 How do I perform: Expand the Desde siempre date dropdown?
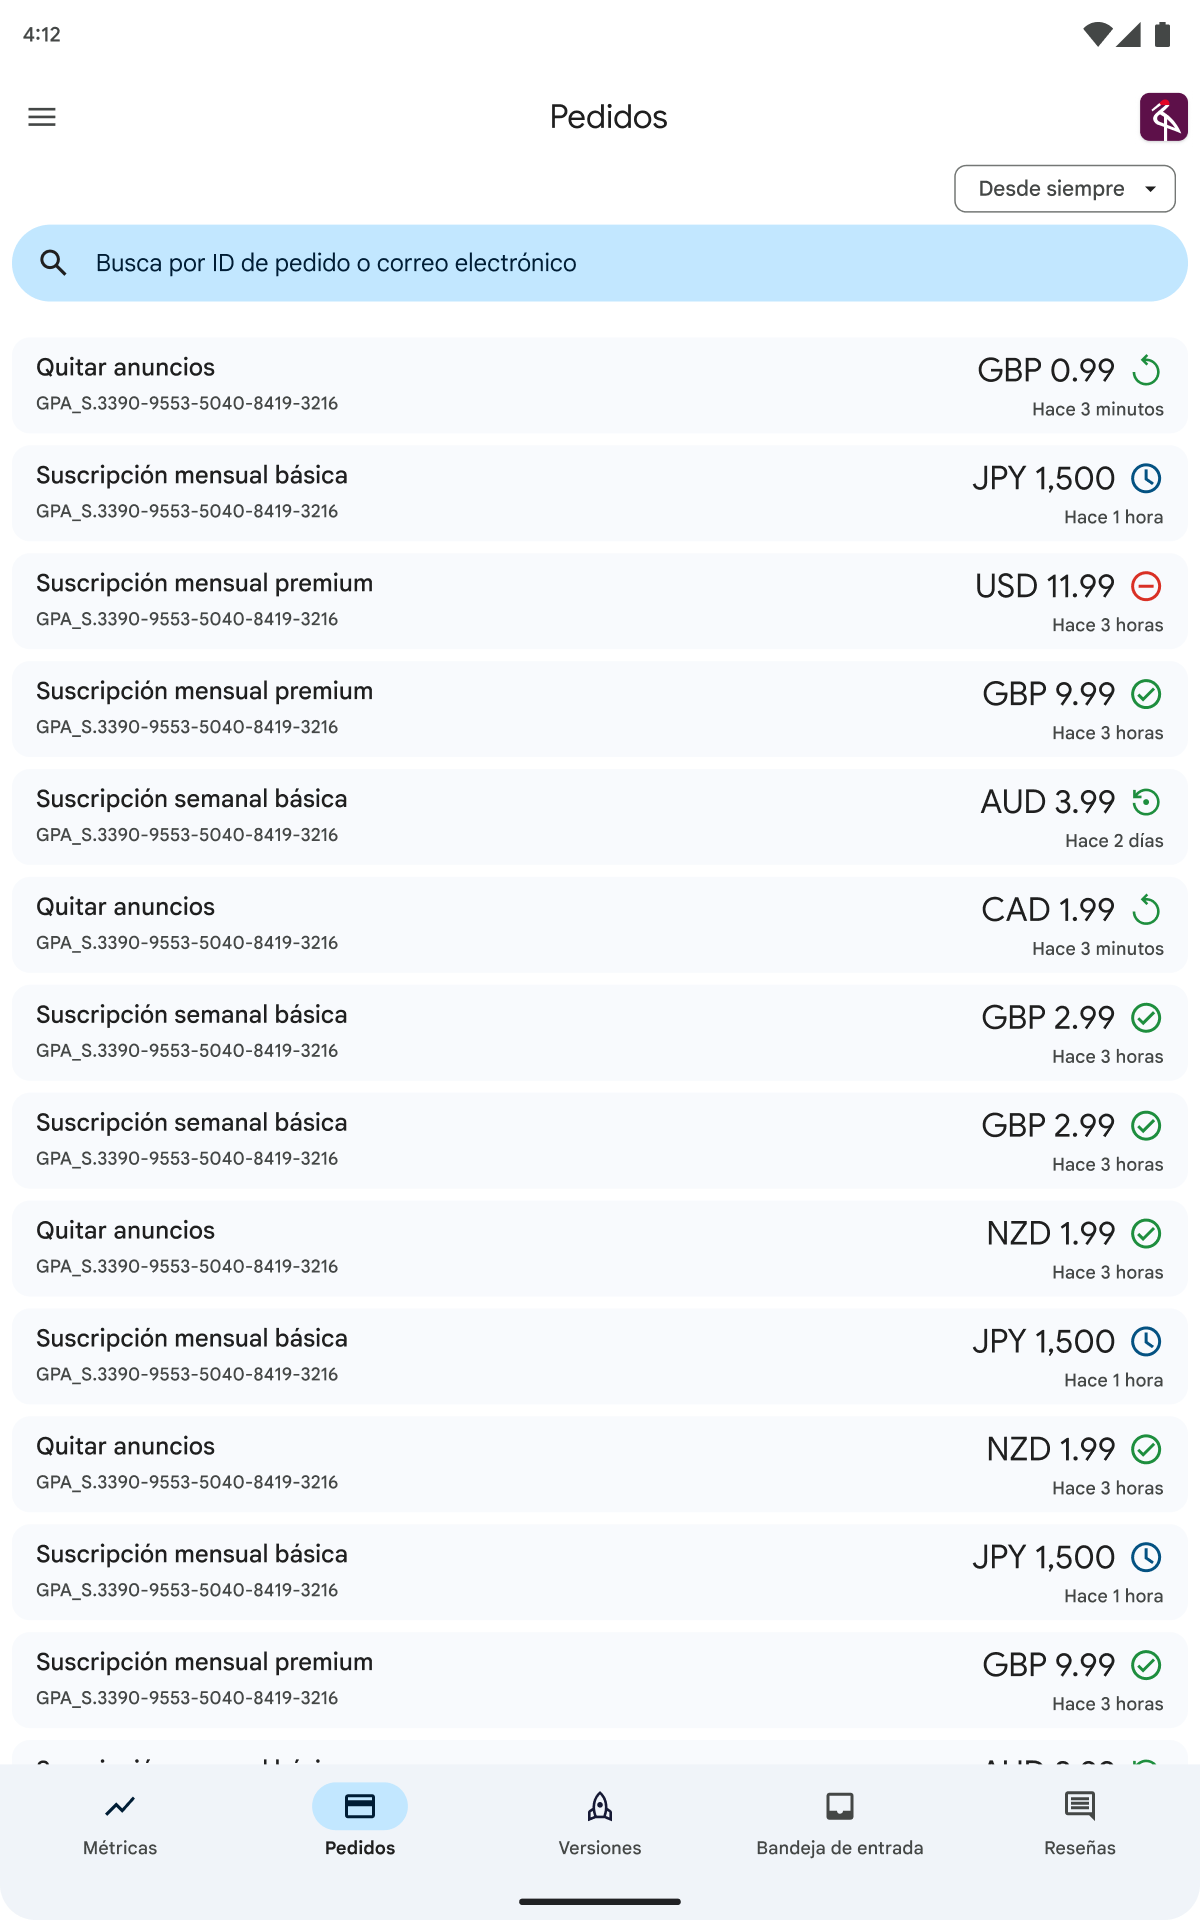1065,189
